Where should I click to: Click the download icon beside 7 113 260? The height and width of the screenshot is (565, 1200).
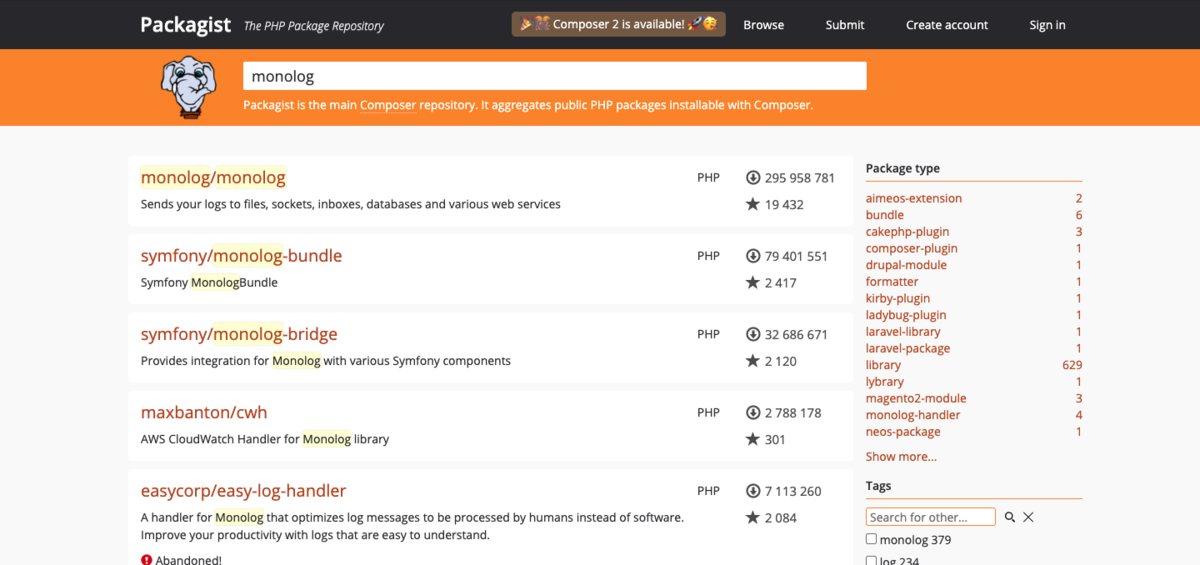pyautogui.click(x=753, y=491)
